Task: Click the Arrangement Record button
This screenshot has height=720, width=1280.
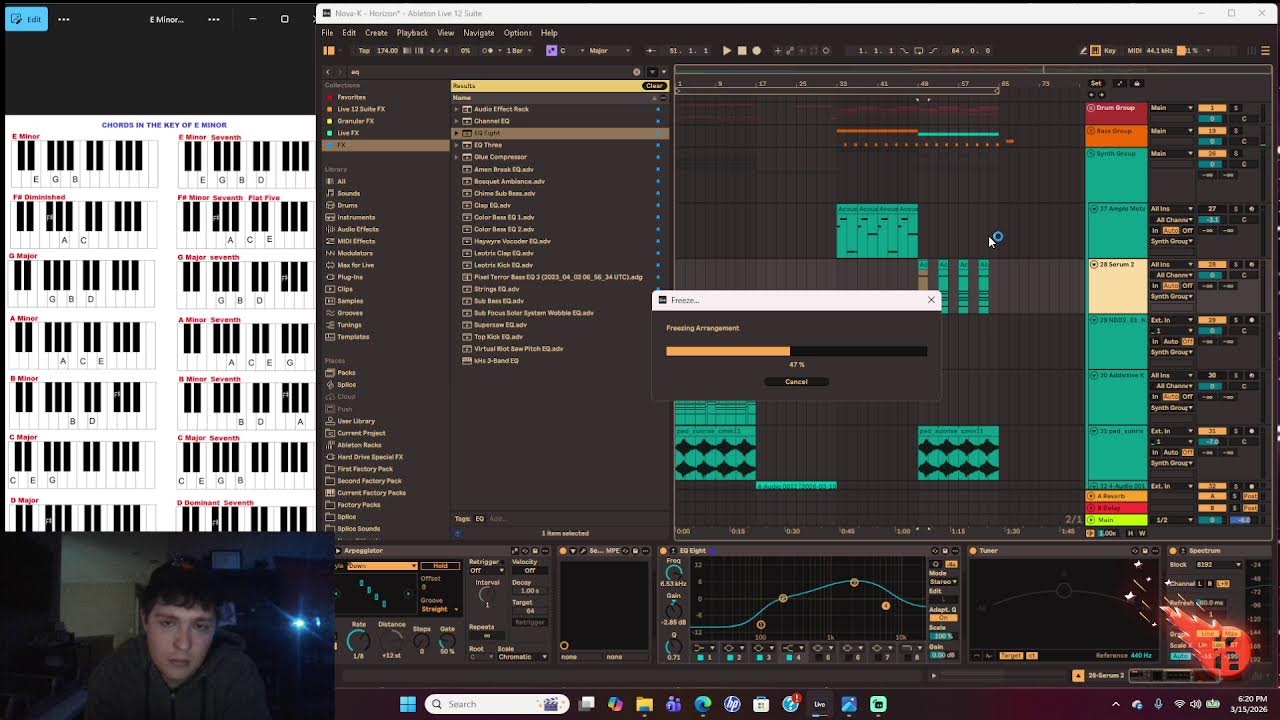Action: click(756, 50)
